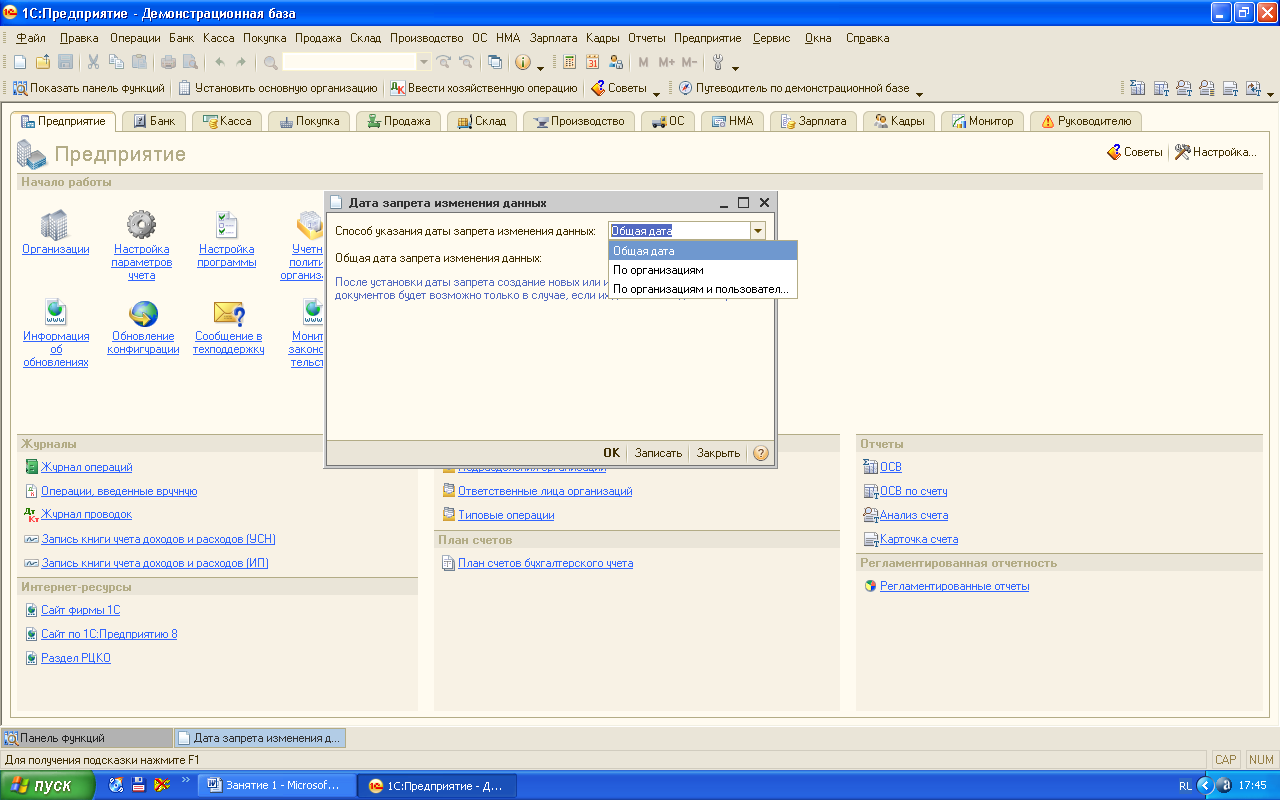This screenshot has width=1280, height=800.
Task: Click the пуск Start button
Action: pyautogui.click(x=48, y=786)
